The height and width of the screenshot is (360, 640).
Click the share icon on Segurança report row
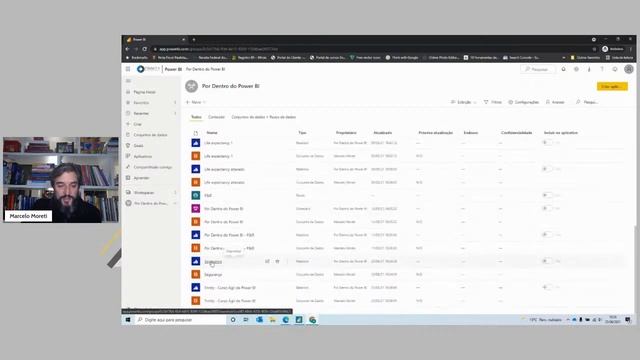pyautogui.click(x=267, y=261)
